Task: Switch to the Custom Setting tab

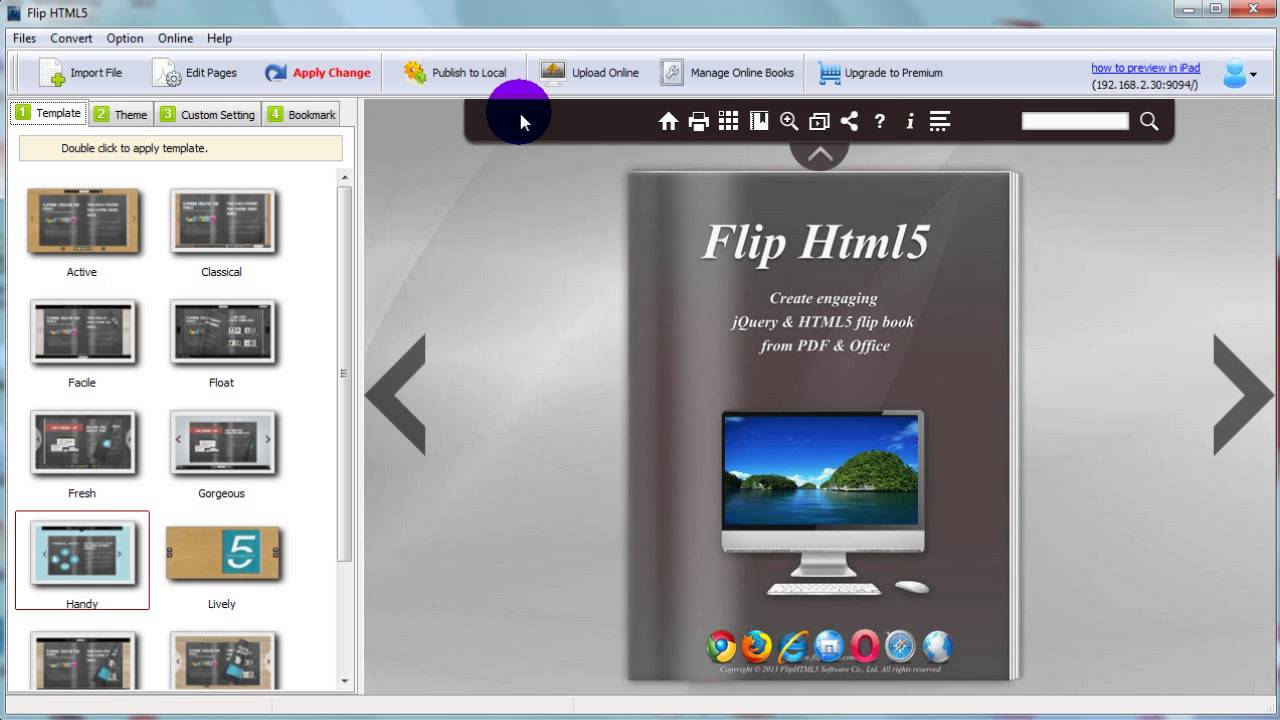Action: pyautogui.click(x=207, y=114)
